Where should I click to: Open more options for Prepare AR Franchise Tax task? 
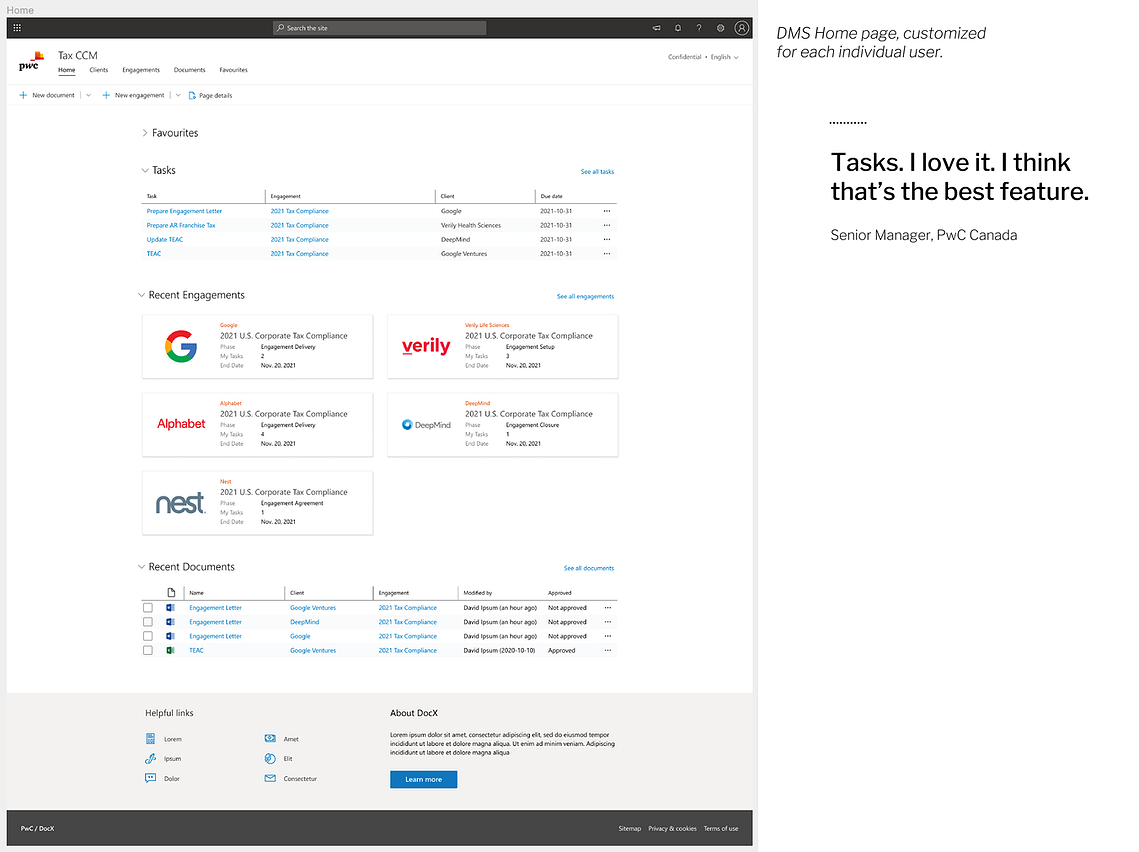(x=607, y=225)
